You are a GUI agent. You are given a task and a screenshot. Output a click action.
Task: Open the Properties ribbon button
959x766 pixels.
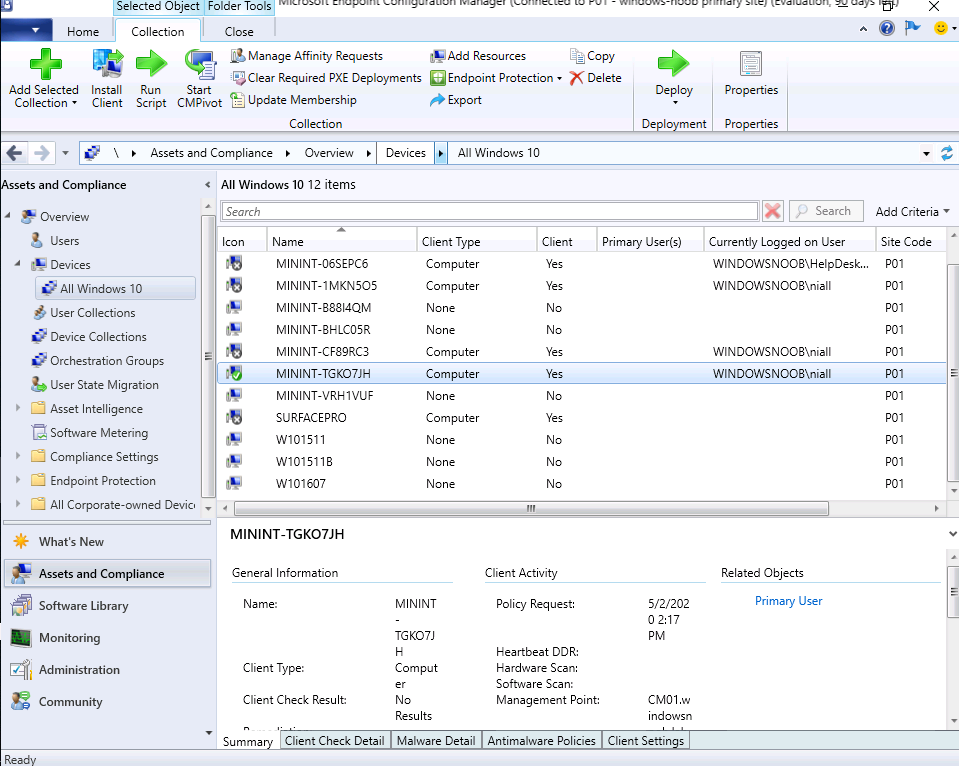751,73
